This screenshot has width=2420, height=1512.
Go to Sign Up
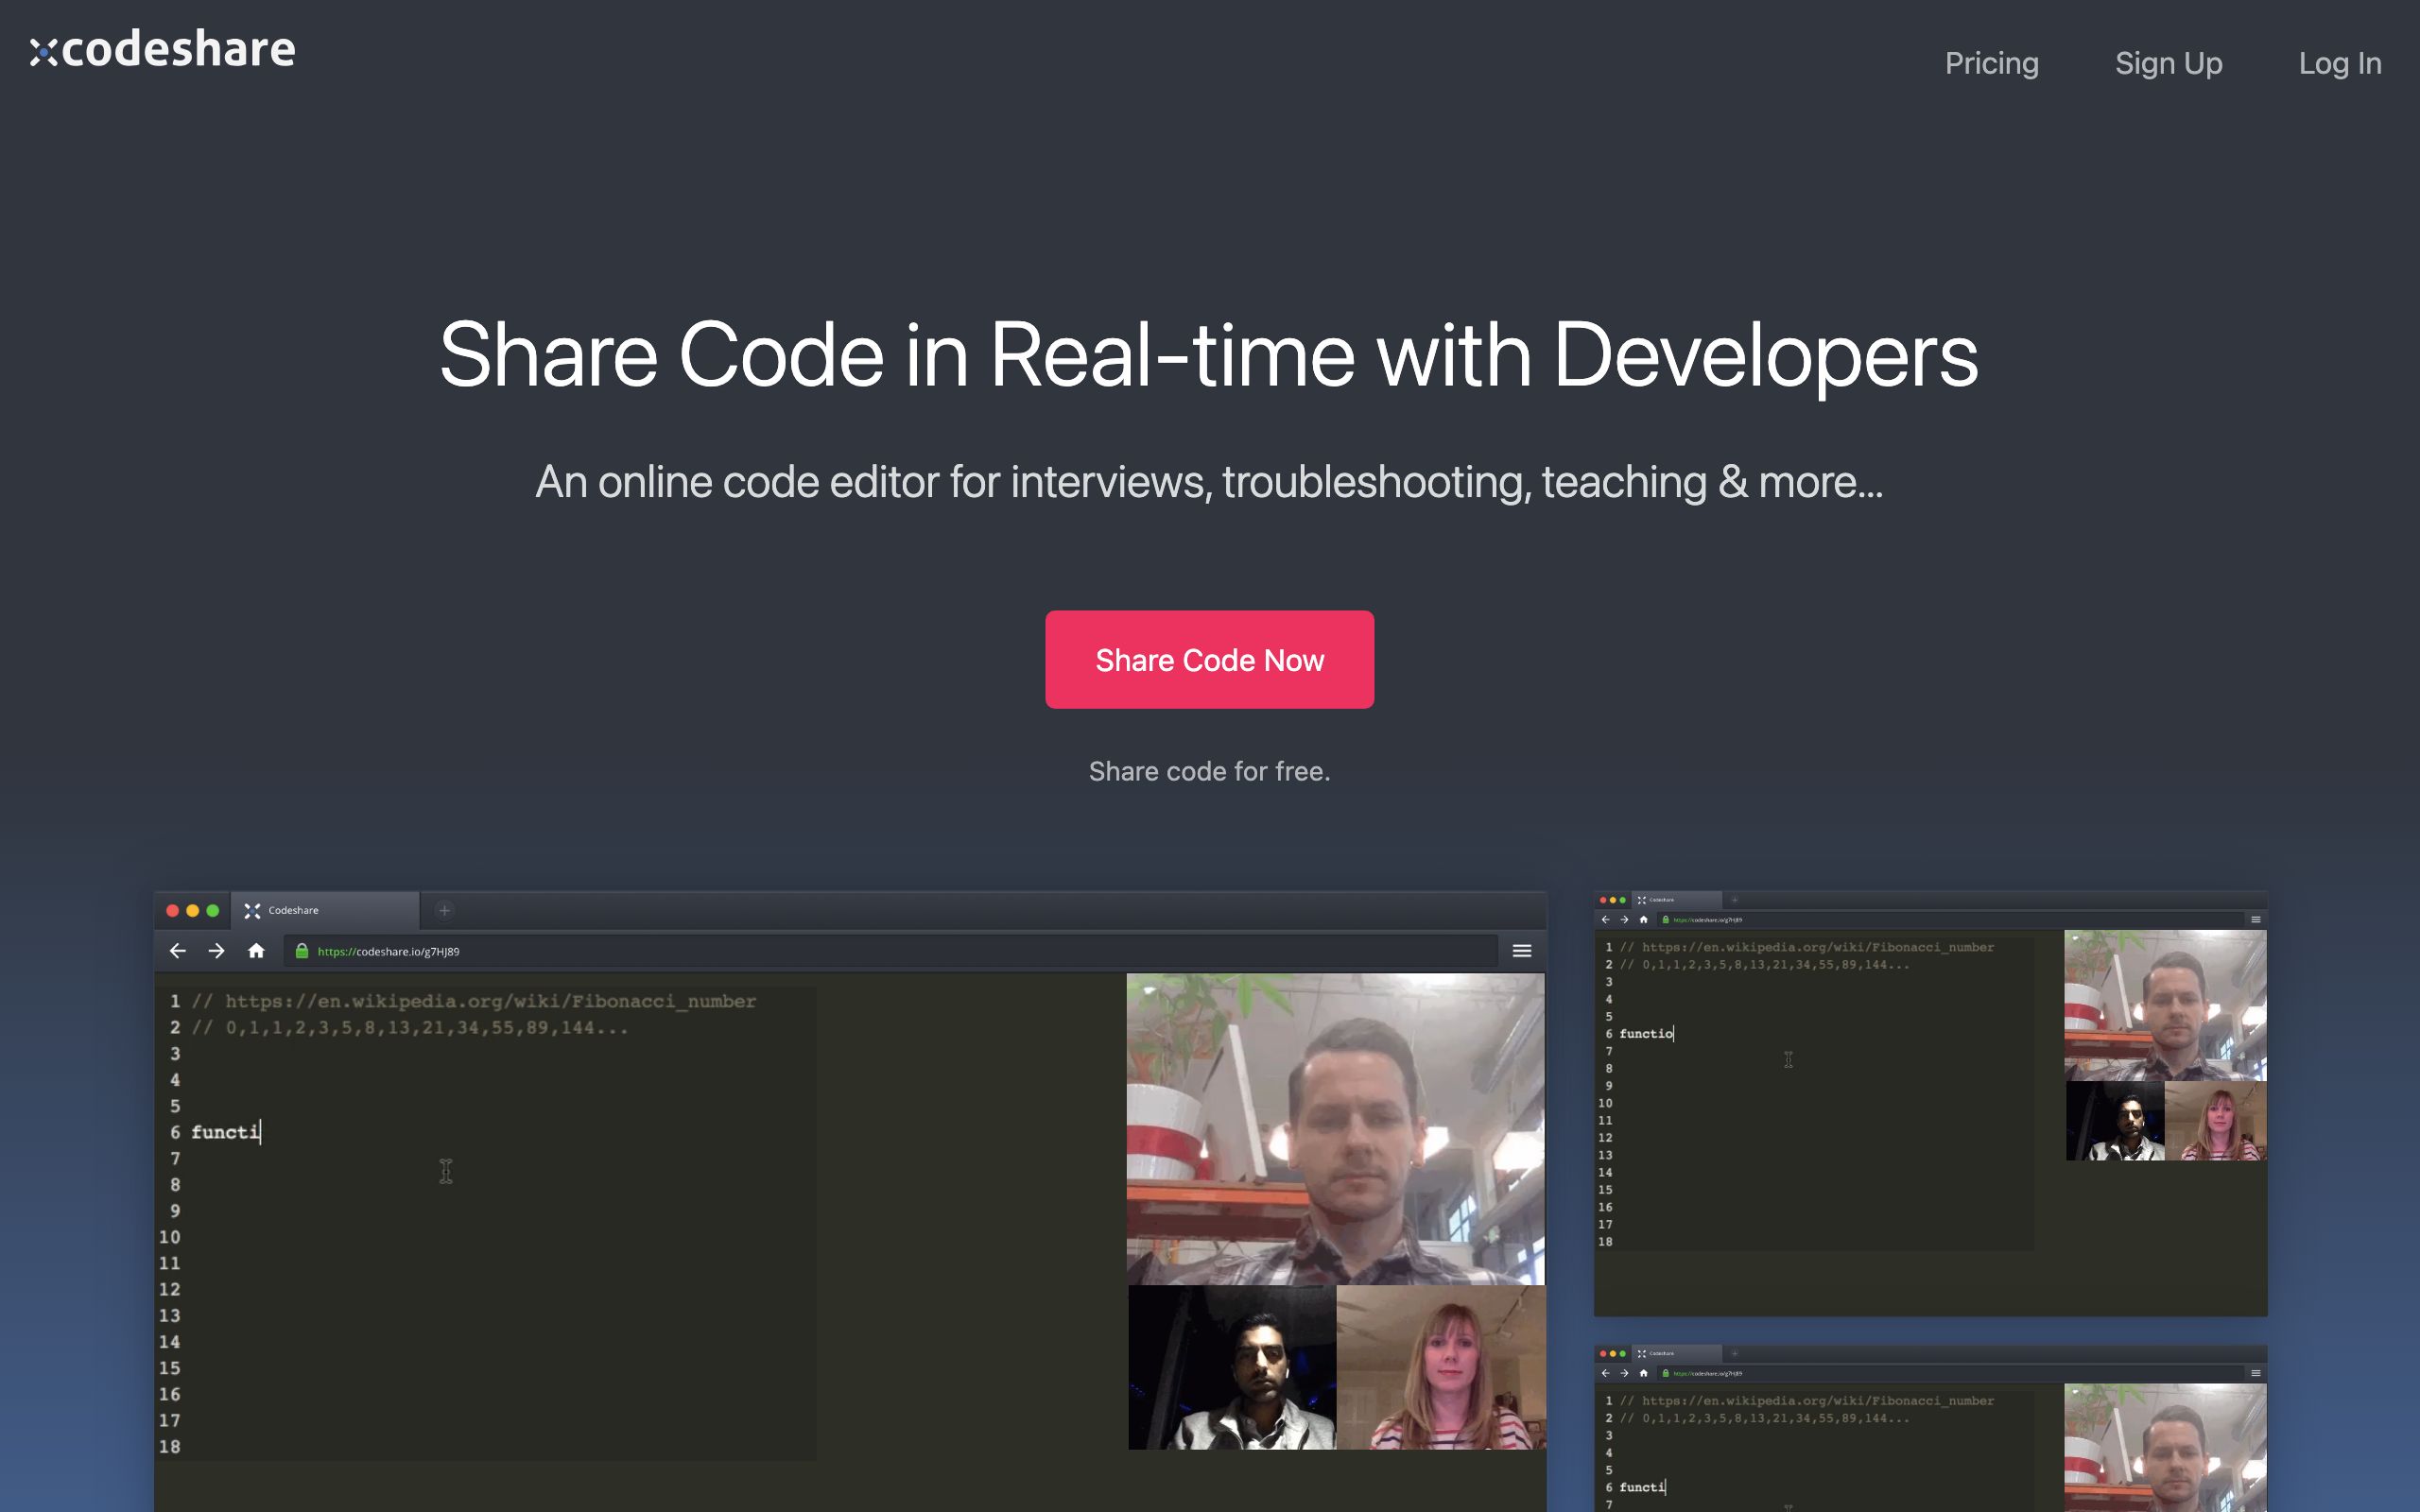[2168, 63]
